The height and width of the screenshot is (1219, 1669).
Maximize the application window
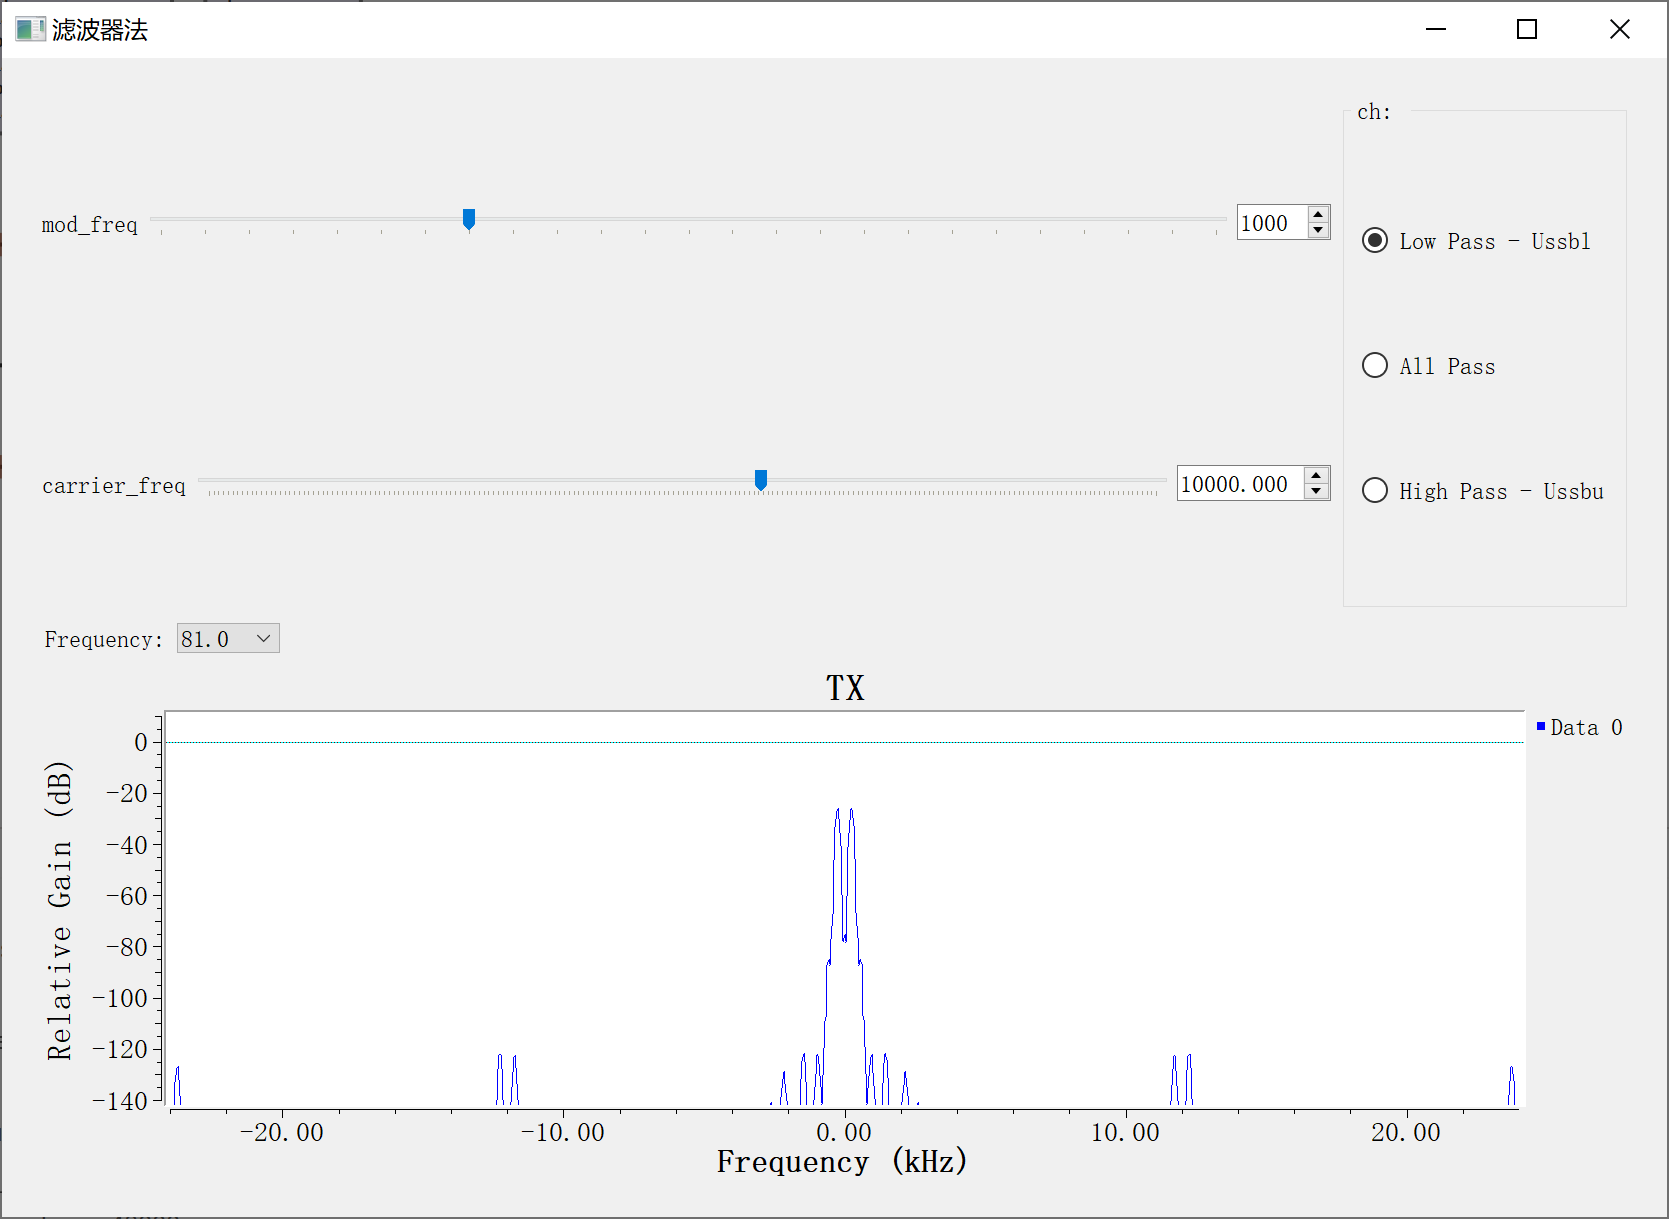(1527, 30)
